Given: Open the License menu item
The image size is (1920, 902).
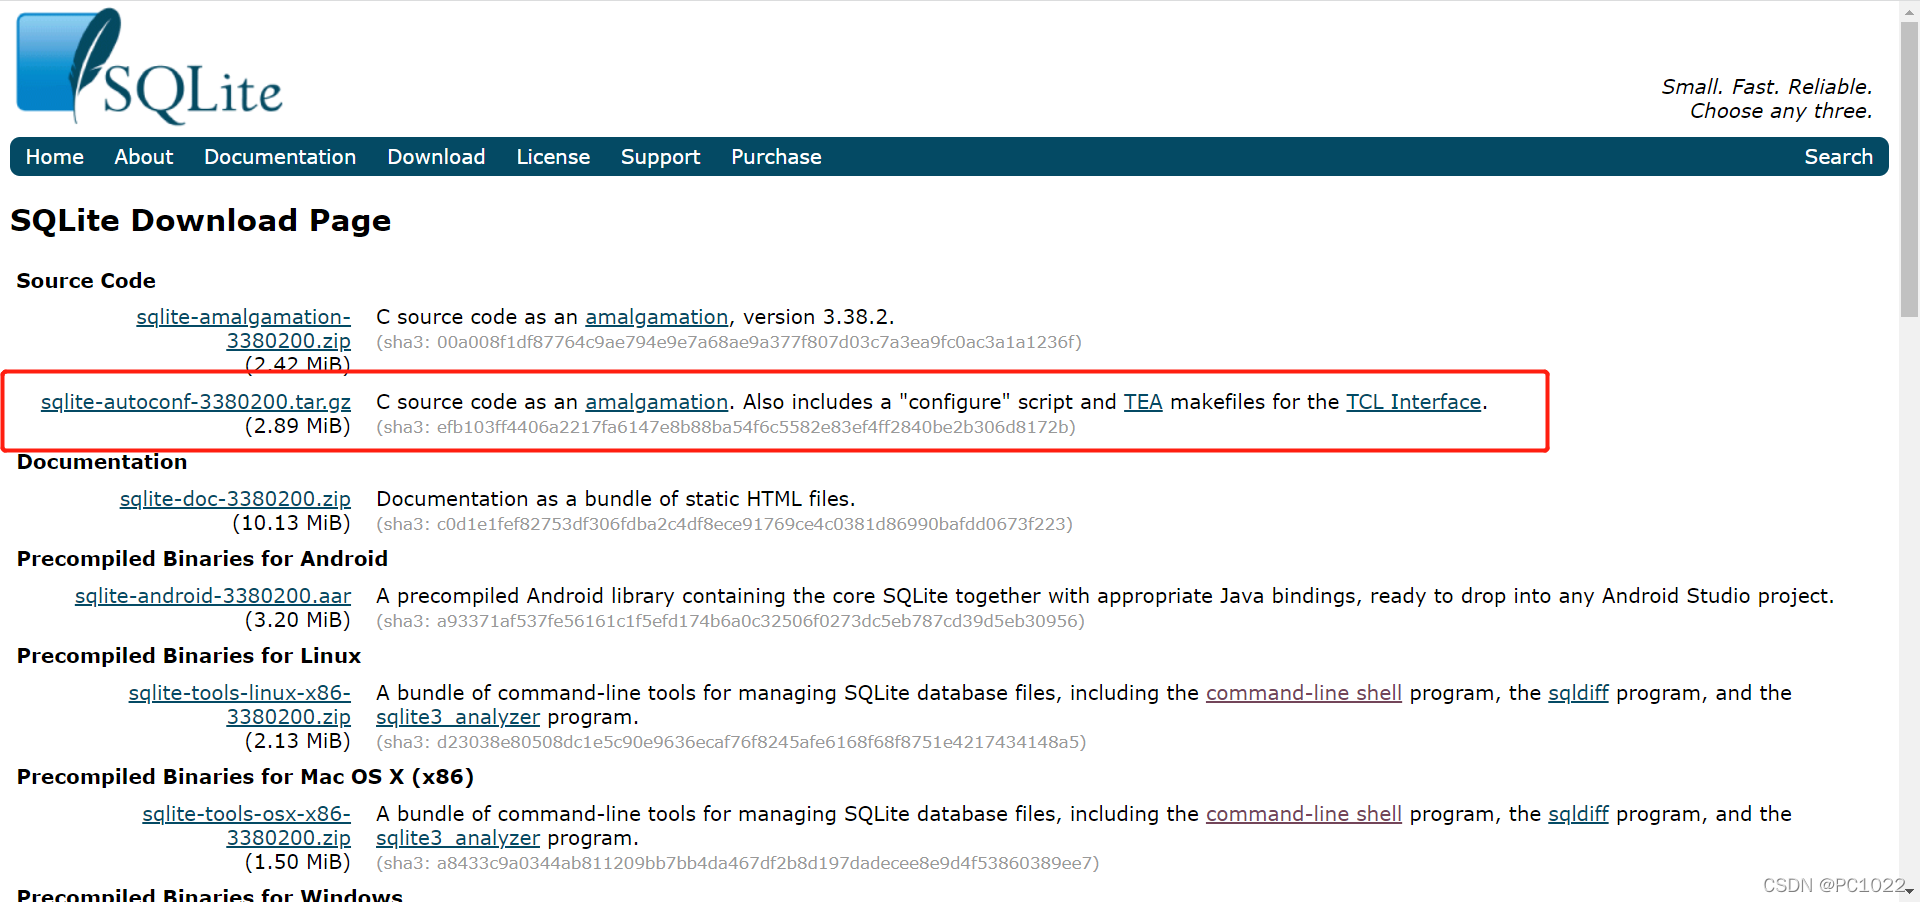Looking at the screenshot, I should [x=553, y=157].
